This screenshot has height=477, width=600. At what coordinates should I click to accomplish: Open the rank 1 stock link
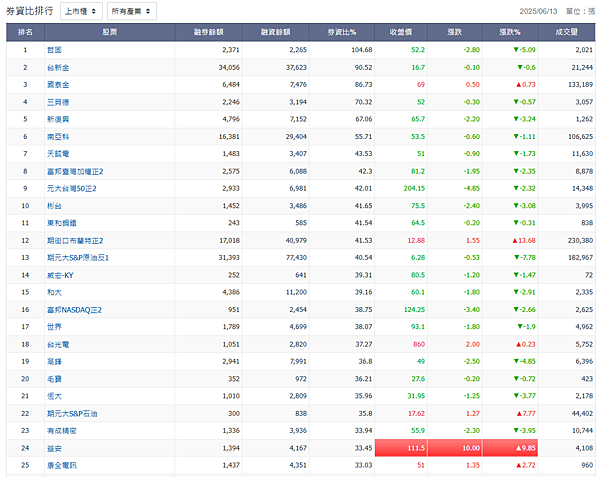pos(54,50)
